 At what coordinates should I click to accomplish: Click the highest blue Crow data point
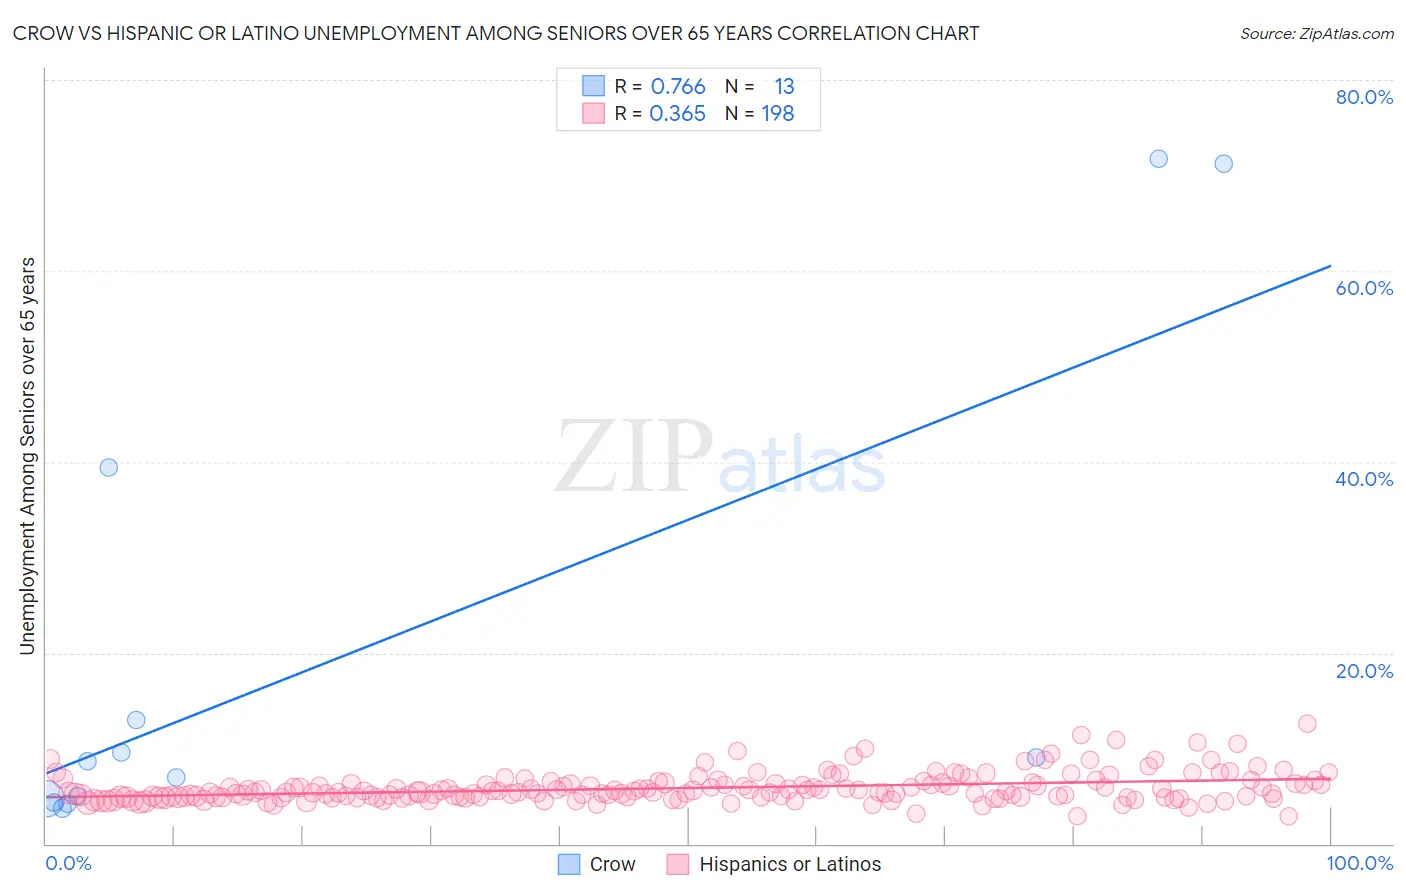click(x=1158, y=158)
